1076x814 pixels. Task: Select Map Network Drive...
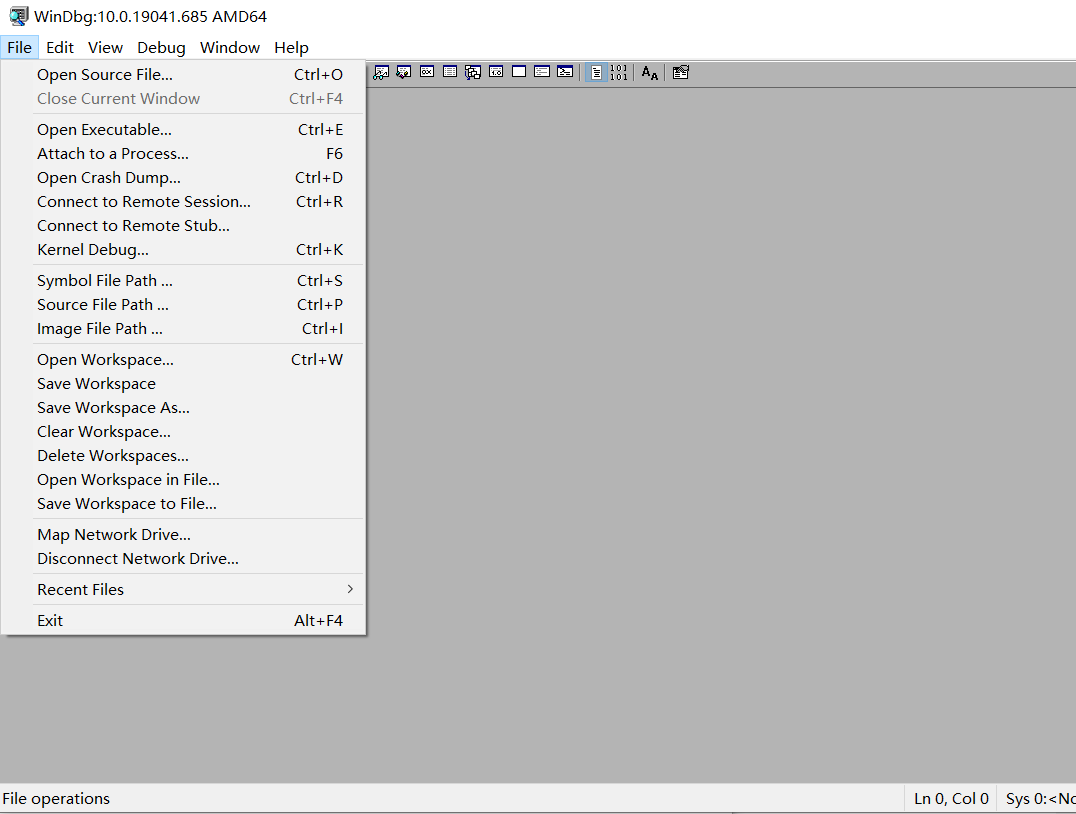coord(183,534)
